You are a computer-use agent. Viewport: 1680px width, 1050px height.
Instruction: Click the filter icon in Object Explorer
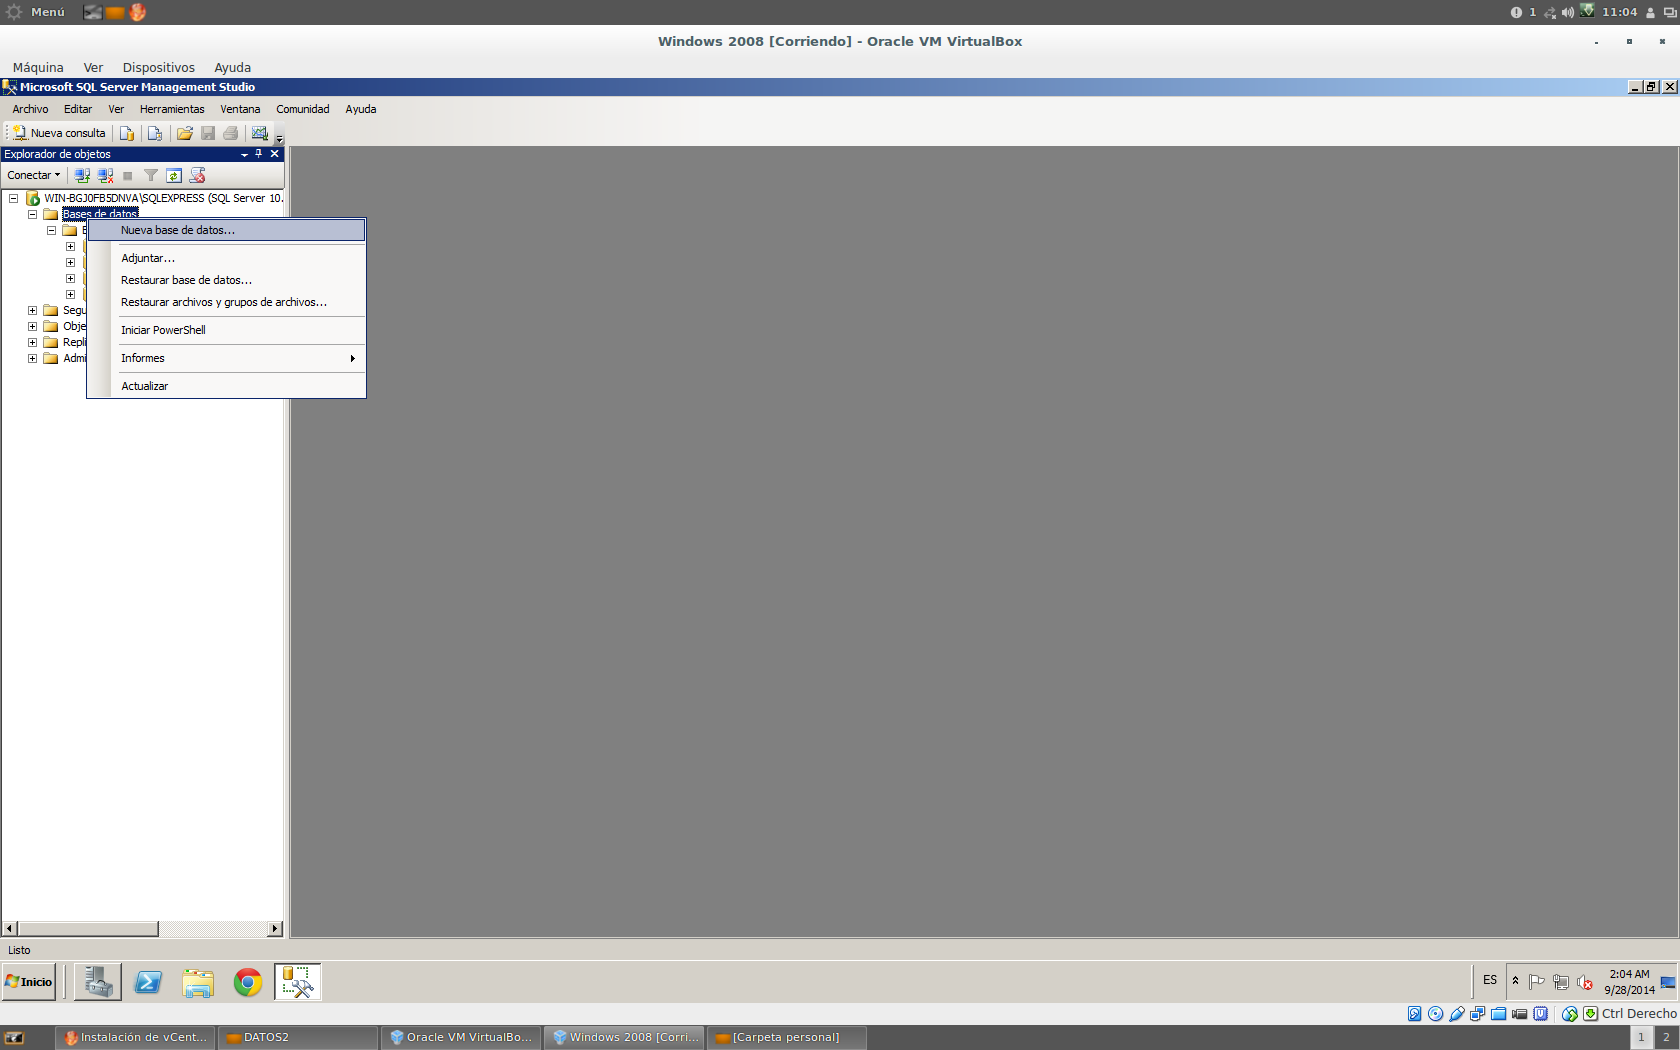151,175
